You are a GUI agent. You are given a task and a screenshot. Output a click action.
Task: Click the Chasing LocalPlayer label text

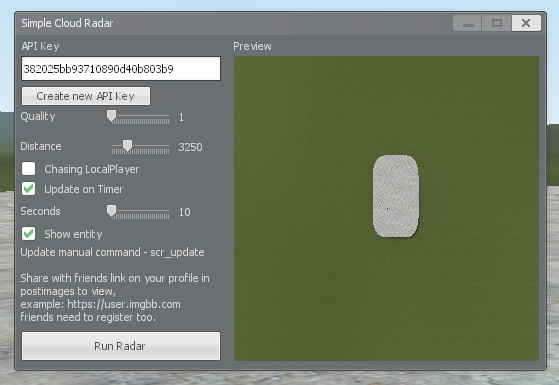click(92, 169)
